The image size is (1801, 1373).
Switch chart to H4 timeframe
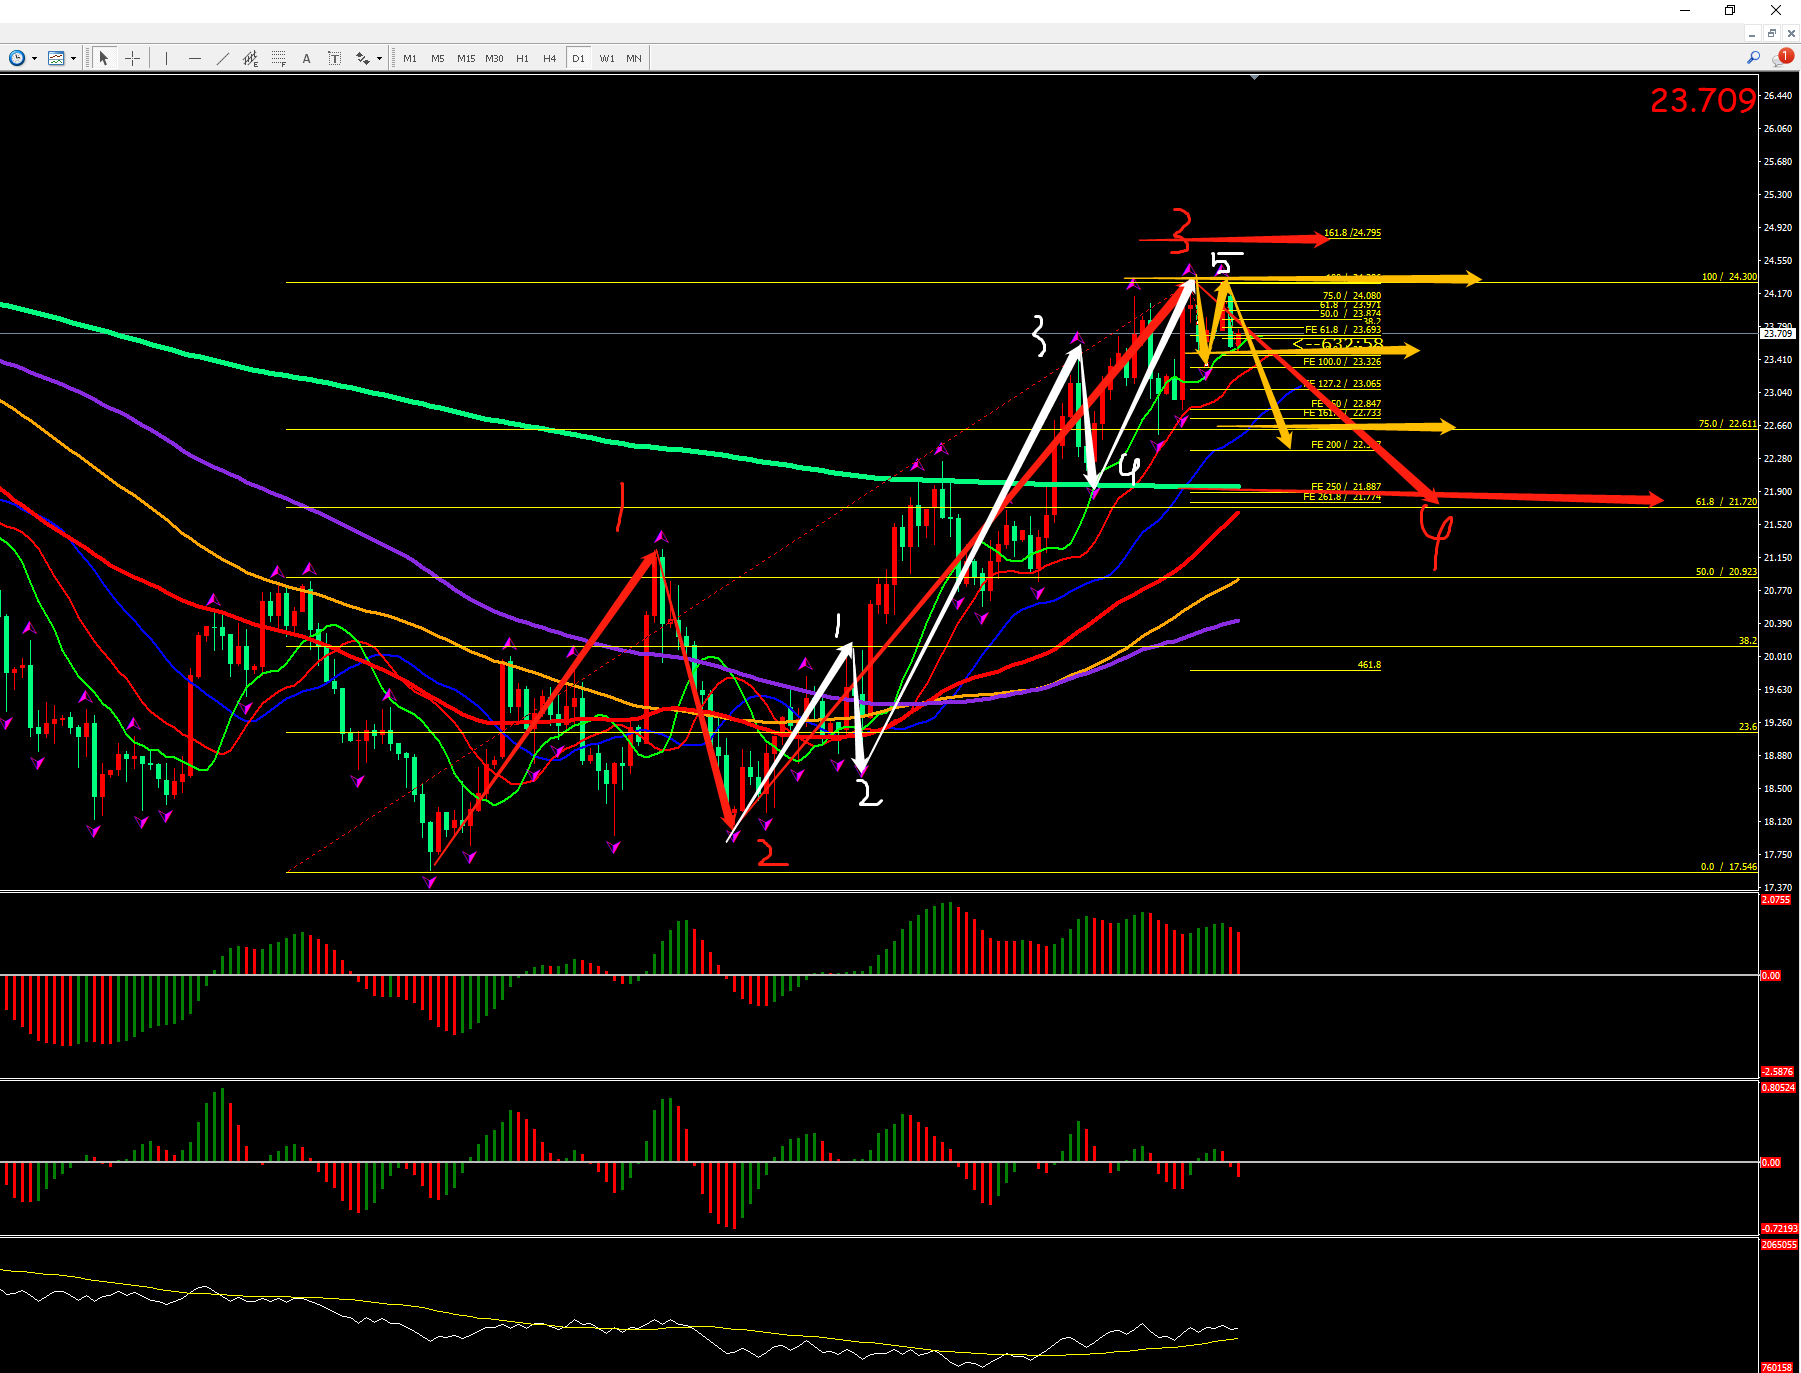549,59
